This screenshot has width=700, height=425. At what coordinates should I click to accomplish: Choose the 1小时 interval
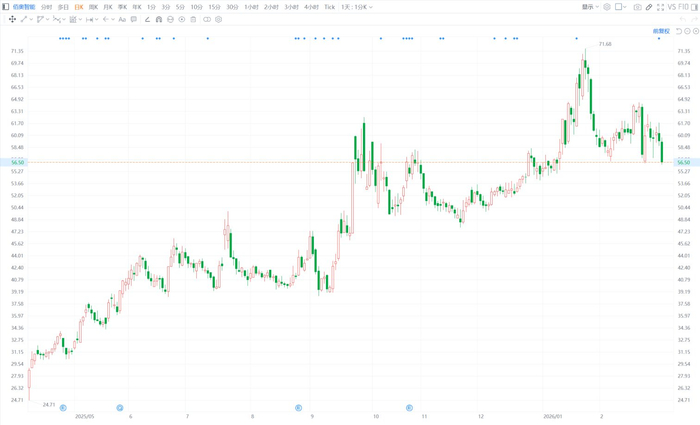click(x=251, y=7)
